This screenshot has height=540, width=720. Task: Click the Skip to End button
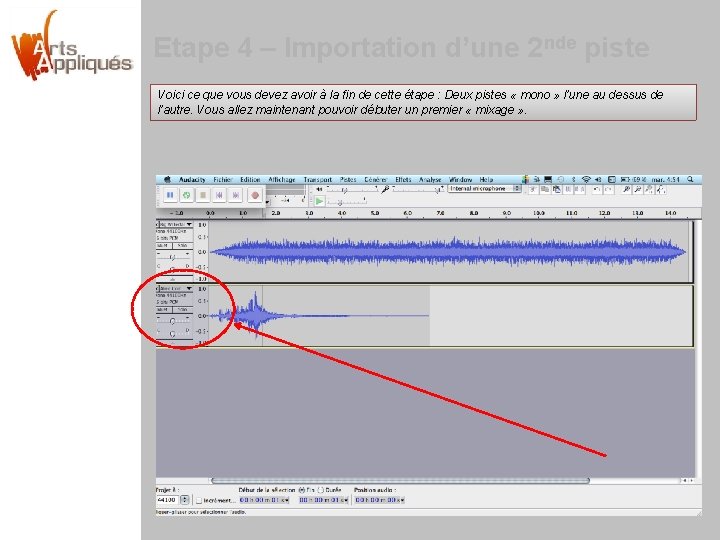point(236,195)
